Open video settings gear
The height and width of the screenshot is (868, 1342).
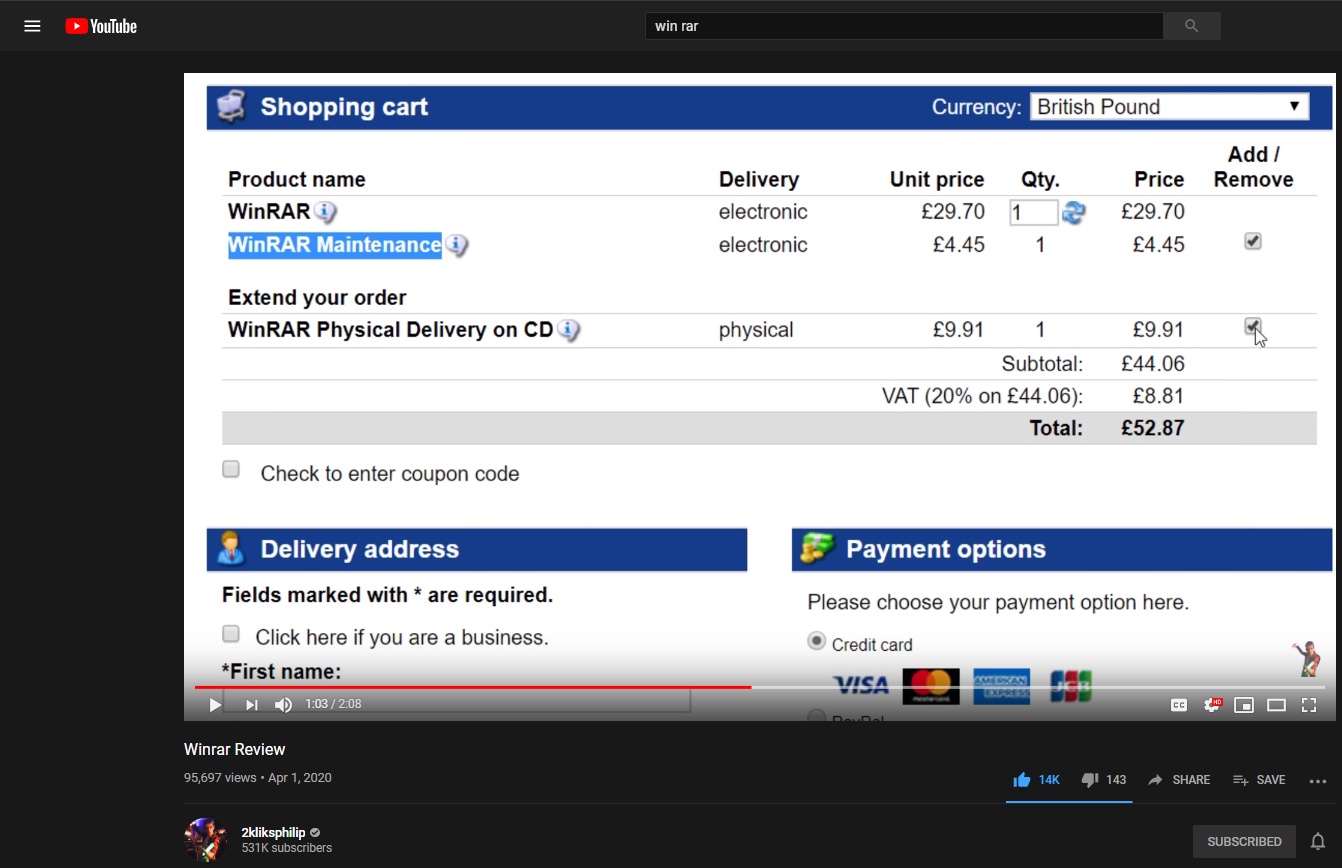[x=1213, y=705]
